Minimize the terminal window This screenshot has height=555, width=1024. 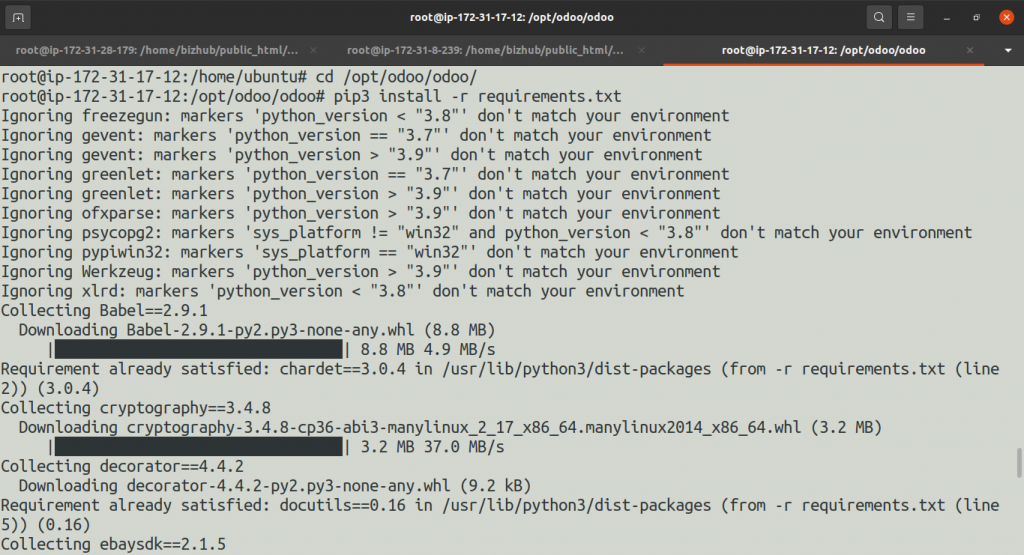(x=946, y=18)
